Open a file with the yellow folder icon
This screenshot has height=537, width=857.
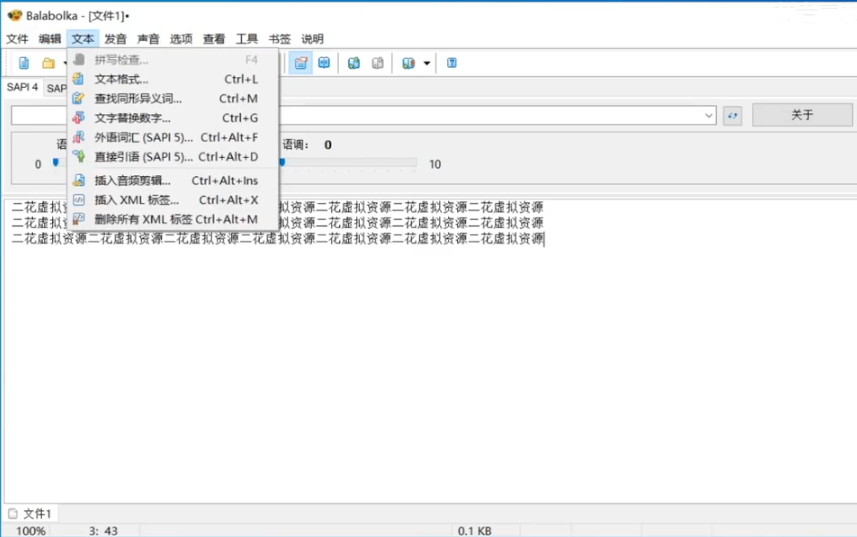click(x=49, y=63)
